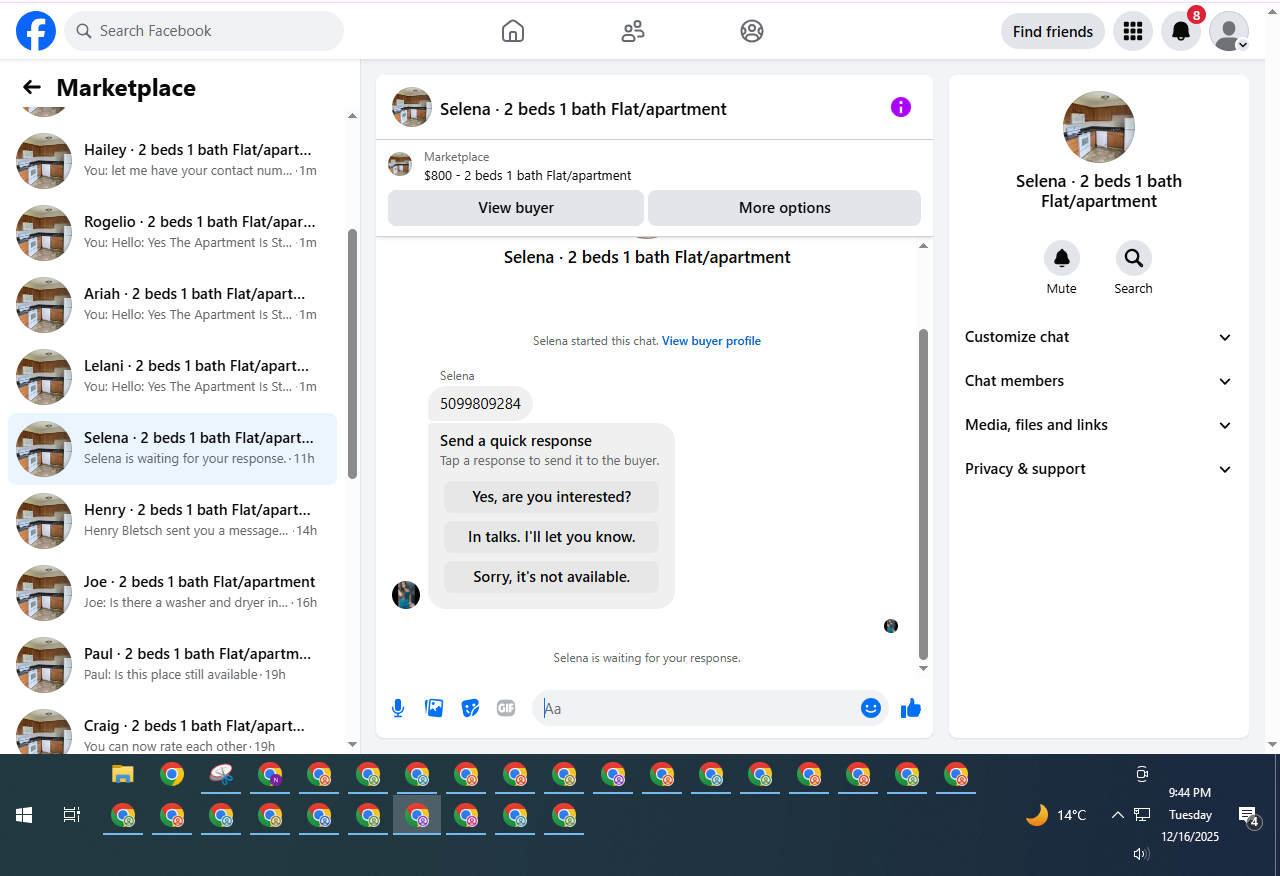The width and height of the screenshot is (1280, 876).
Task: Open the Home feed icon
Action: tap(513, 31)
